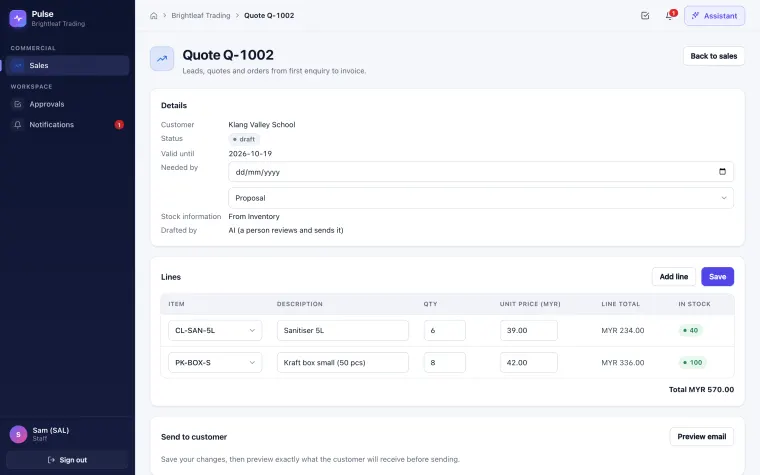The height and width of the screenshot is (475, 760).
Task: Click the Needed by date field
Action: tap(481, 172)
